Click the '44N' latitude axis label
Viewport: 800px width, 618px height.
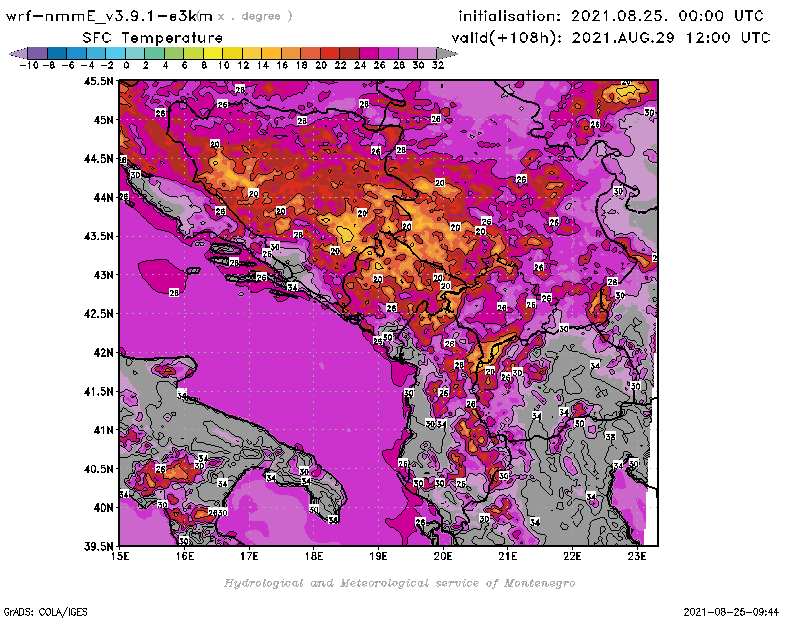[103, 197]
